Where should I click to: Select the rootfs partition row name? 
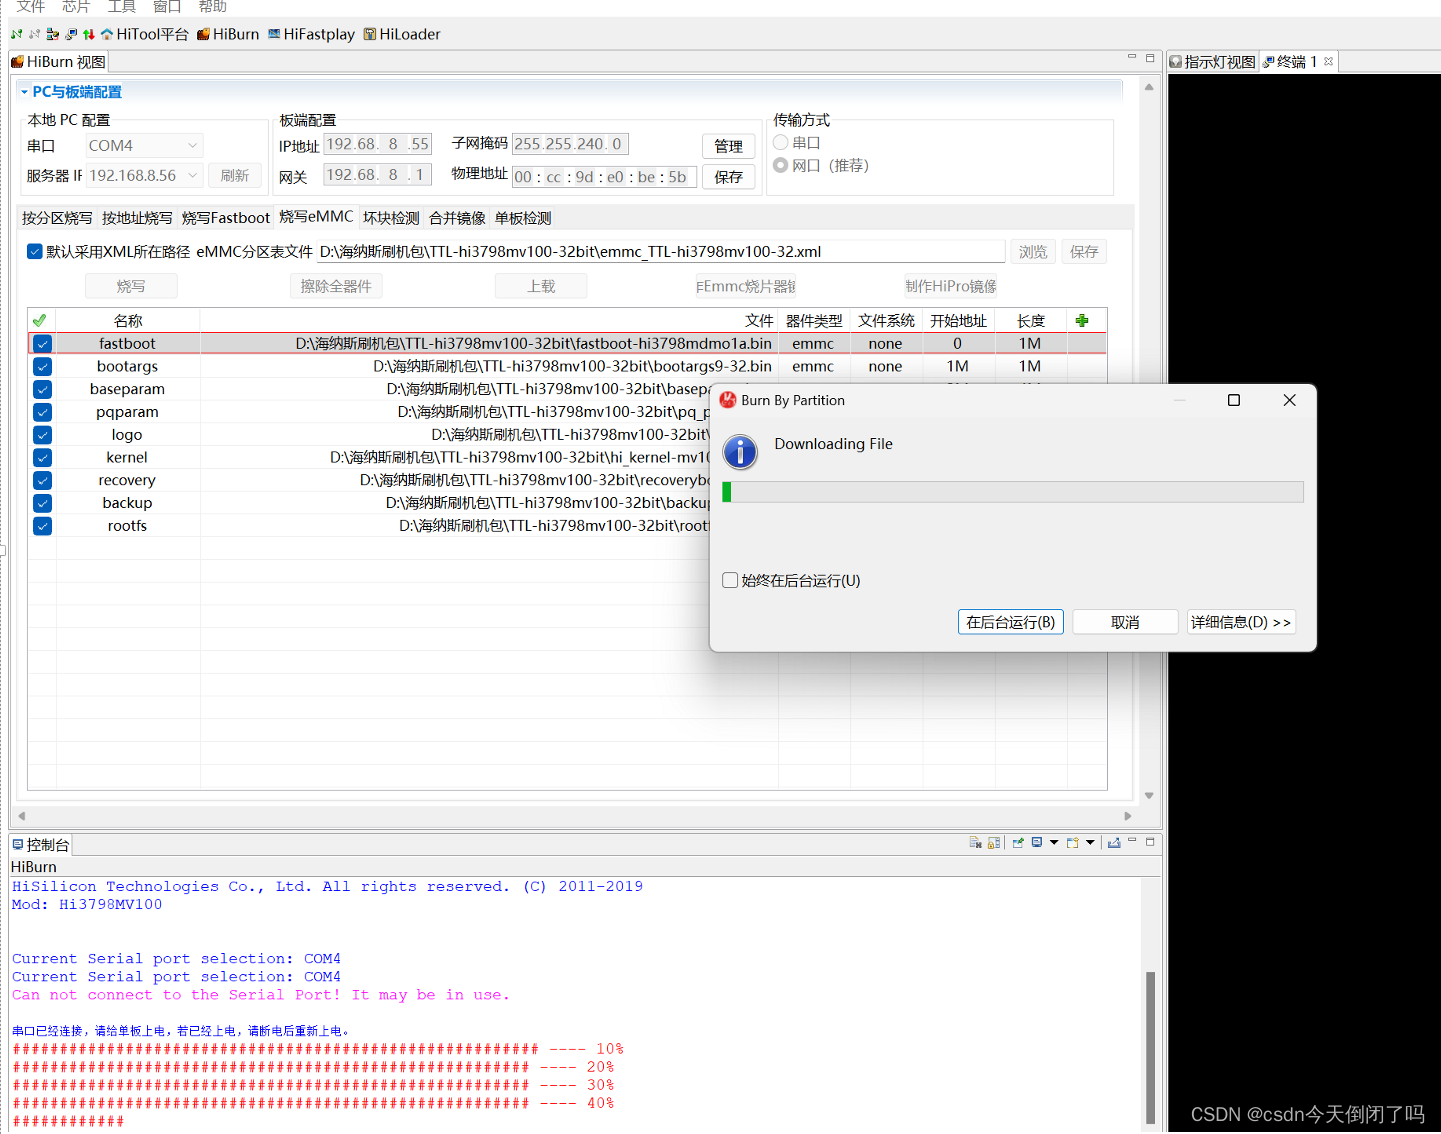[x=127, y=526]
